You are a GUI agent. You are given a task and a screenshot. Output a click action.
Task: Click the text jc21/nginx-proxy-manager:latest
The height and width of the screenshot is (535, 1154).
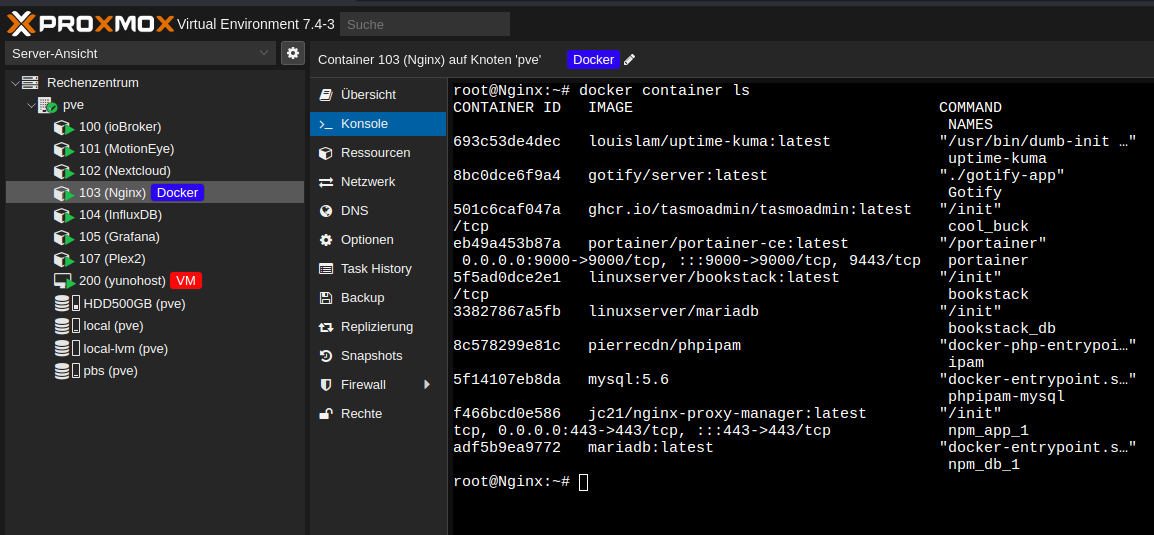click(x=727, y=414)
